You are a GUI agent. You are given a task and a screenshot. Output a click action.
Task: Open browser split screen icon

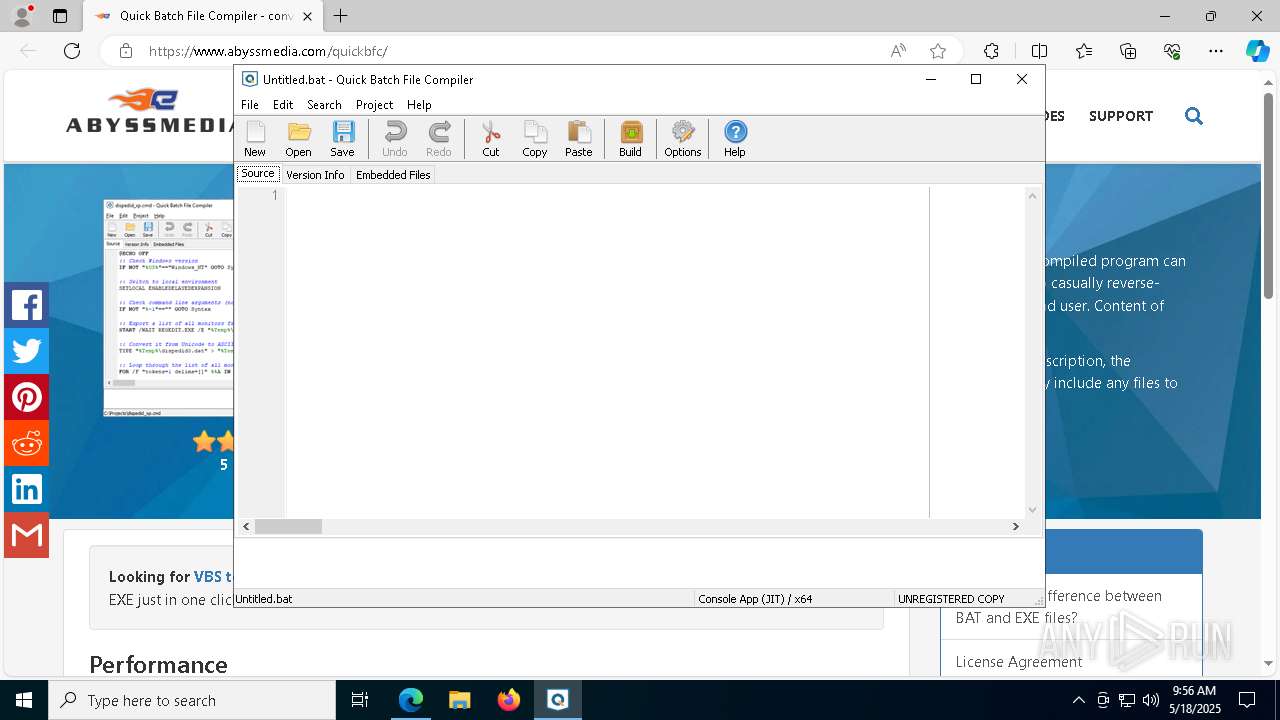[x=1039, y=51]
